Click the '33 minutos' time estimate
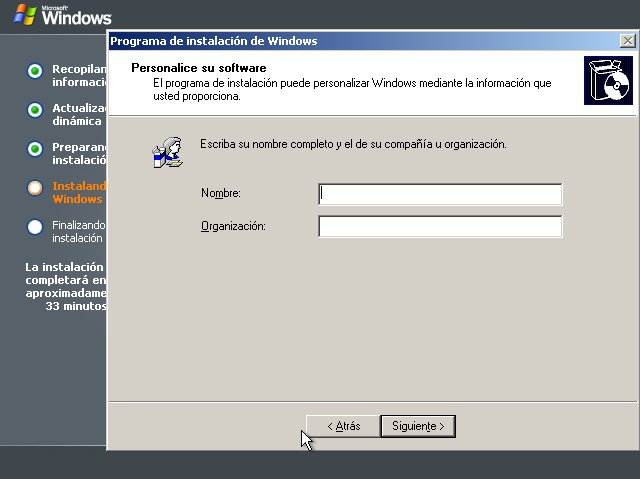640x479 pixels. (x=76, y=306)
